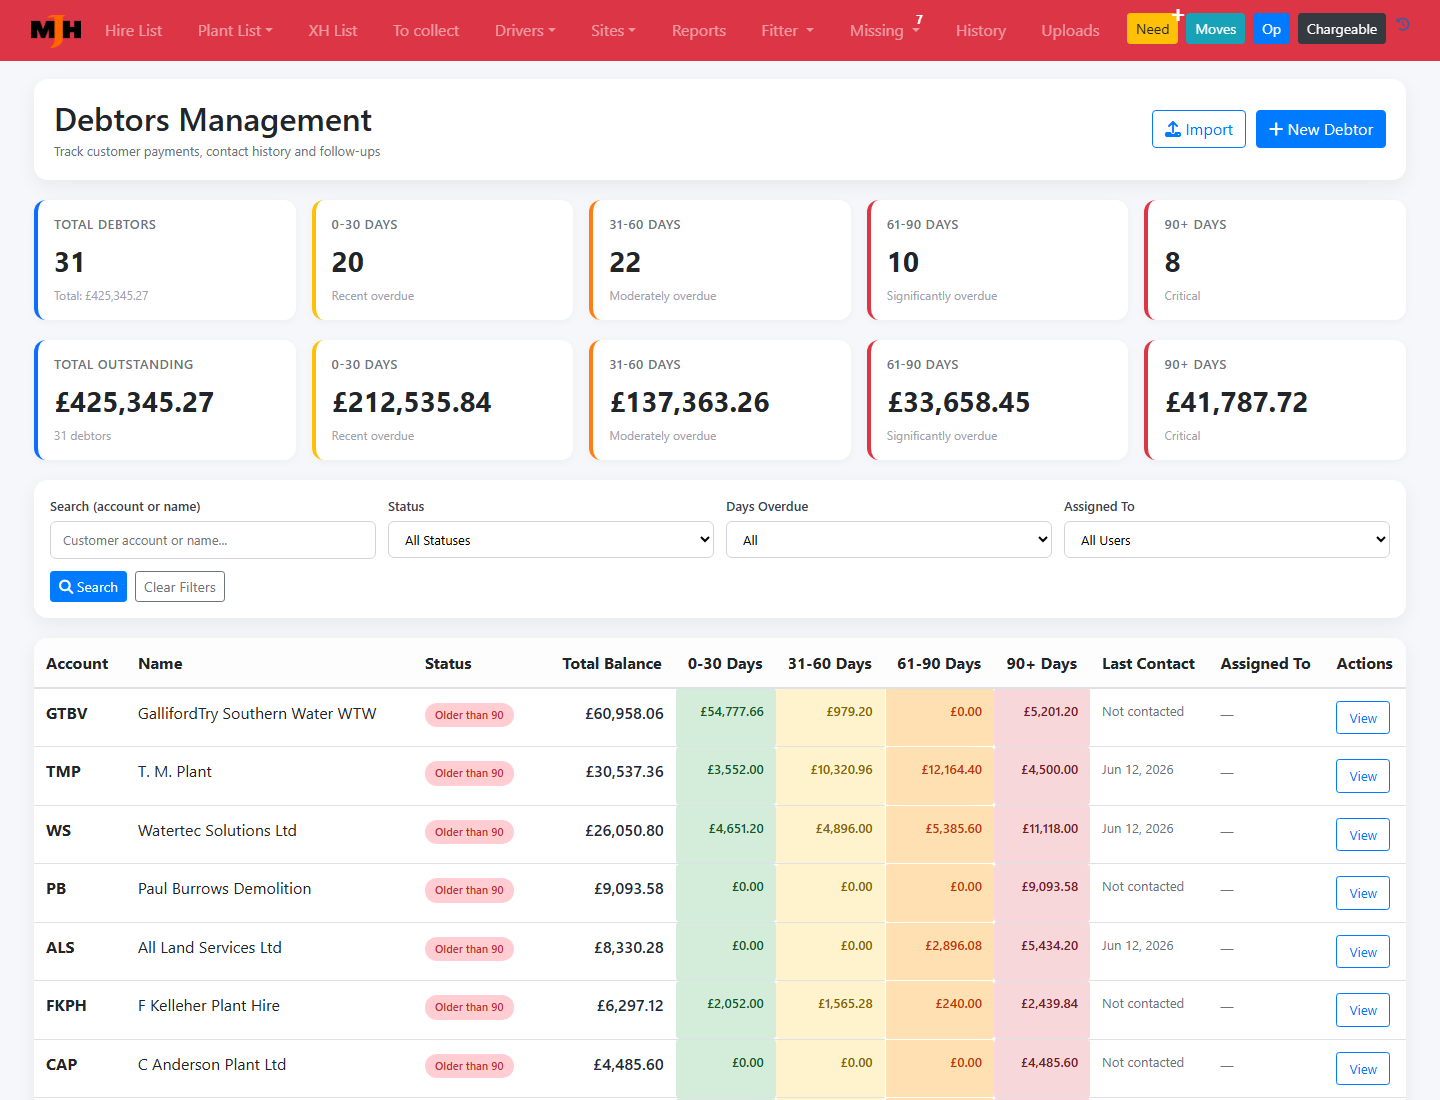1440x1100 pixels.
Task: Open the Assigned To users dropdown
Action: (x=1227, y=540)
